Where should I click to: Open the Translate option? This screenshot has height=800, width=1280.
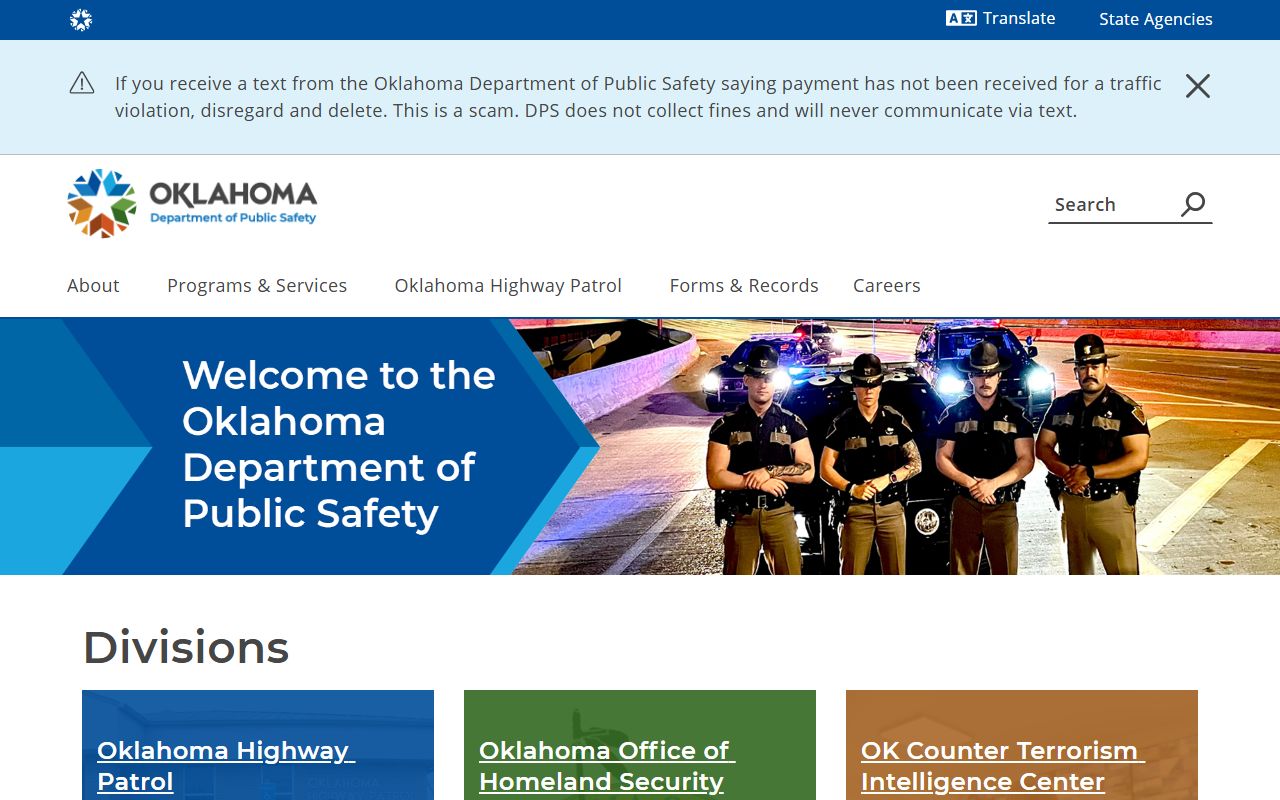point(1001,18)
